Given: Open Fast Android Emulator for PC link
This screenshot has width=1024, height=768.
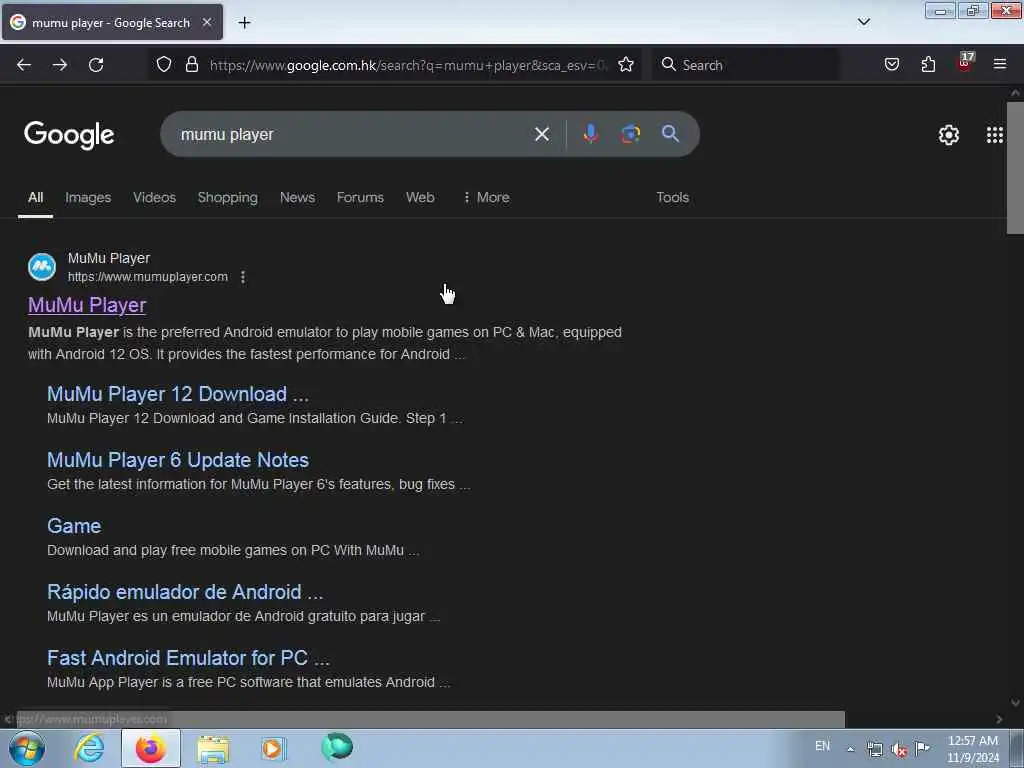Looking at the screenshot, I should tap(188, 658).
